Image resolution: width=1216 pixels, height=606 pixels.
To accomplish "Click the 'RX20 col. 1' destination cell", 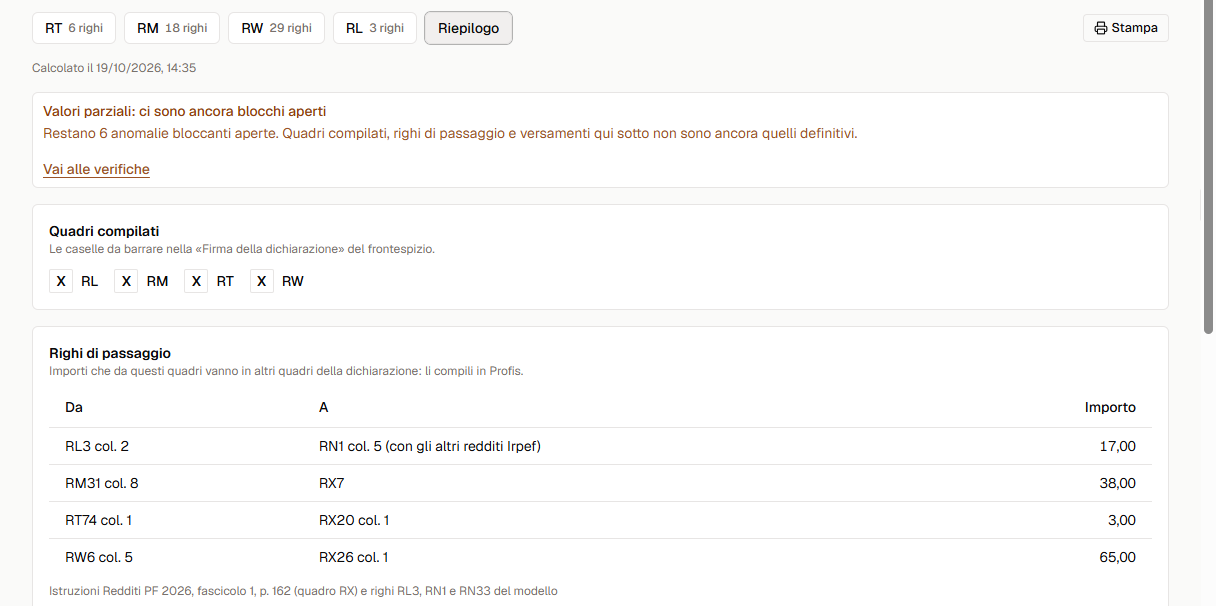I will pos(354,520).
